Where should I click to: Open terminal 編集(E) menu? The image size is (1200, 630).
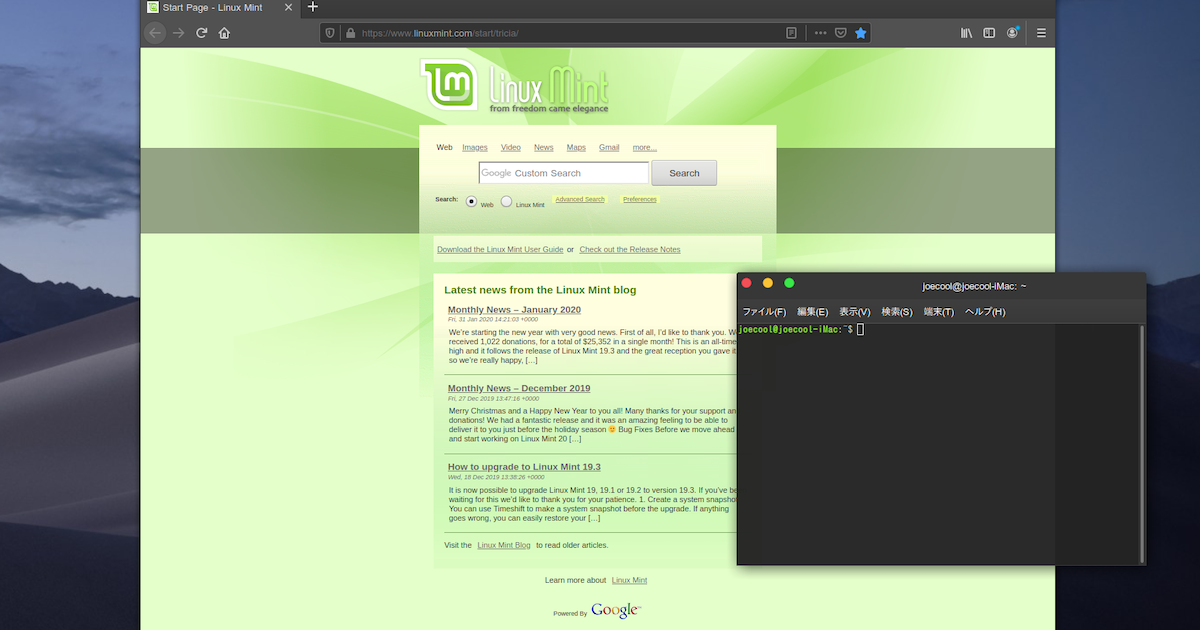click(x=812, y=312)
